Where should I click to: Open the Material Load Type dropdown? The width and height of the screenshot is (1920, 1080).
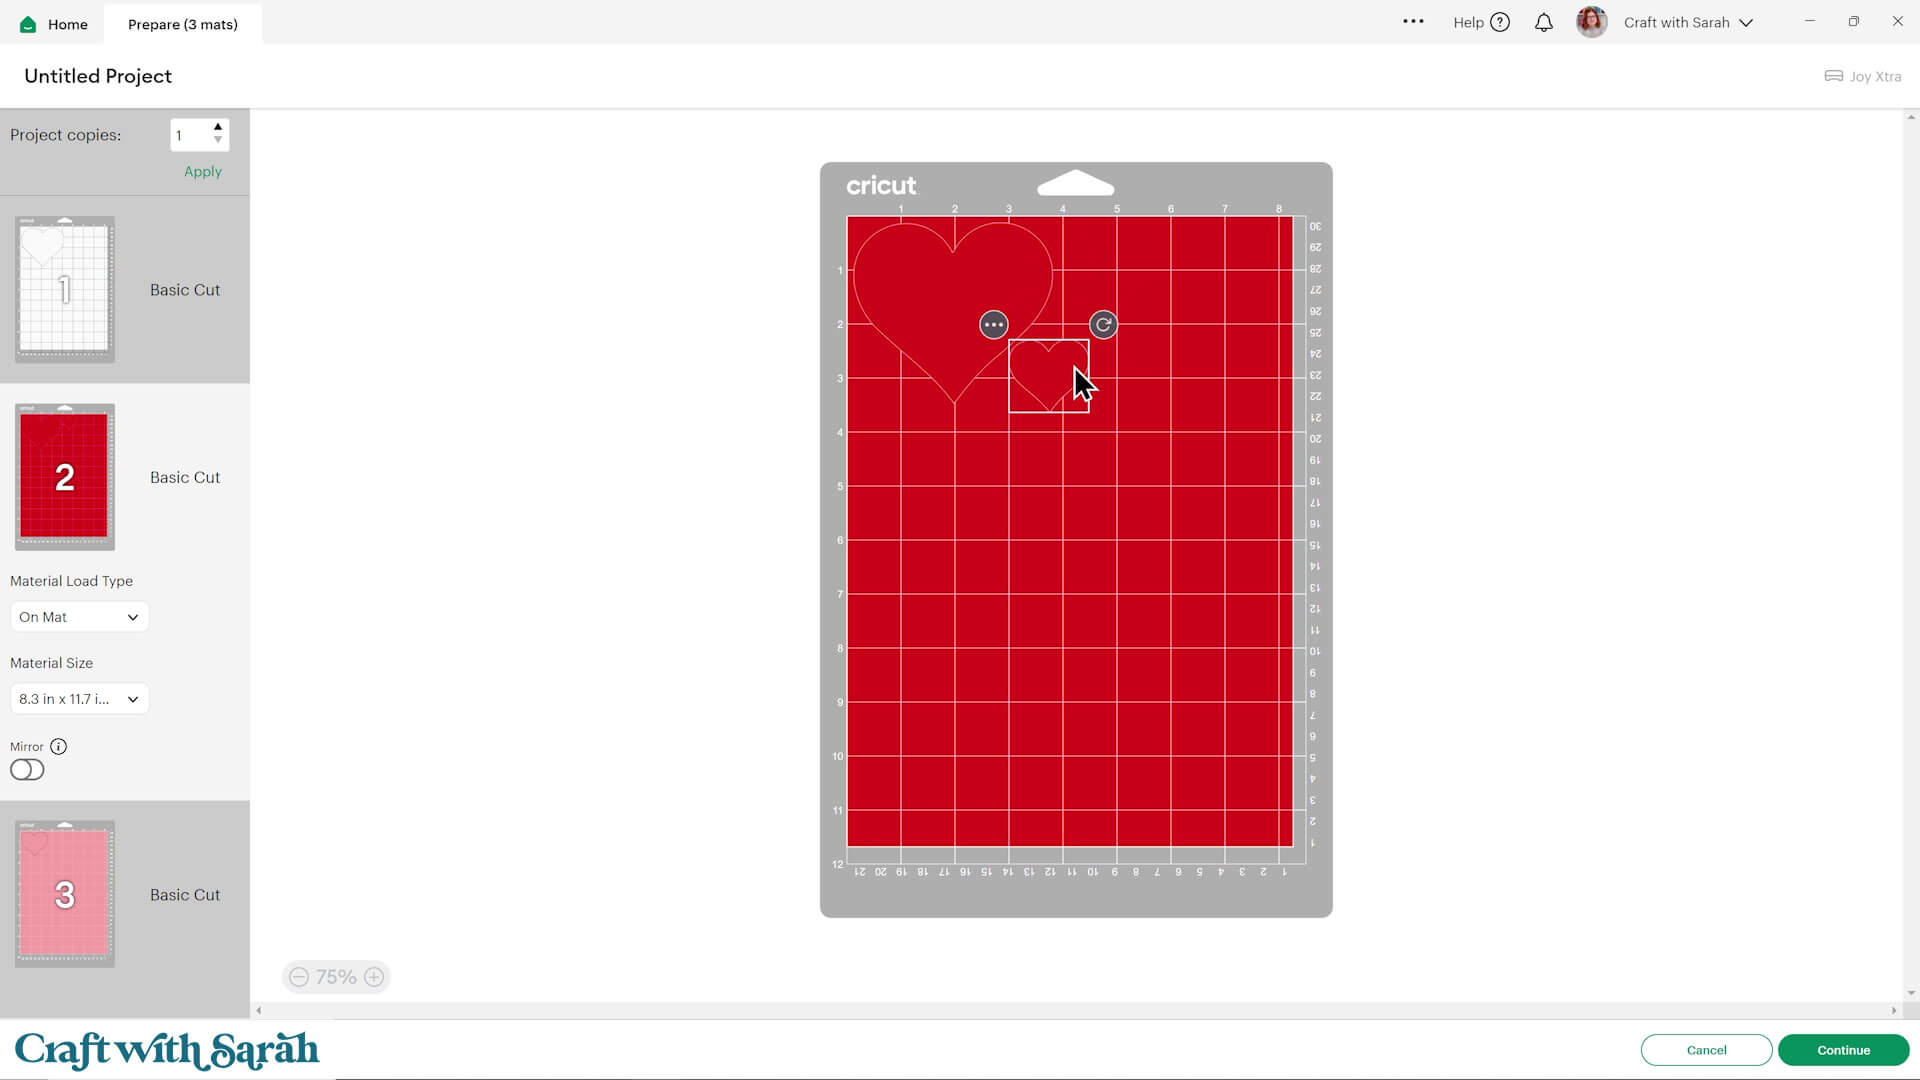[79, 617]
